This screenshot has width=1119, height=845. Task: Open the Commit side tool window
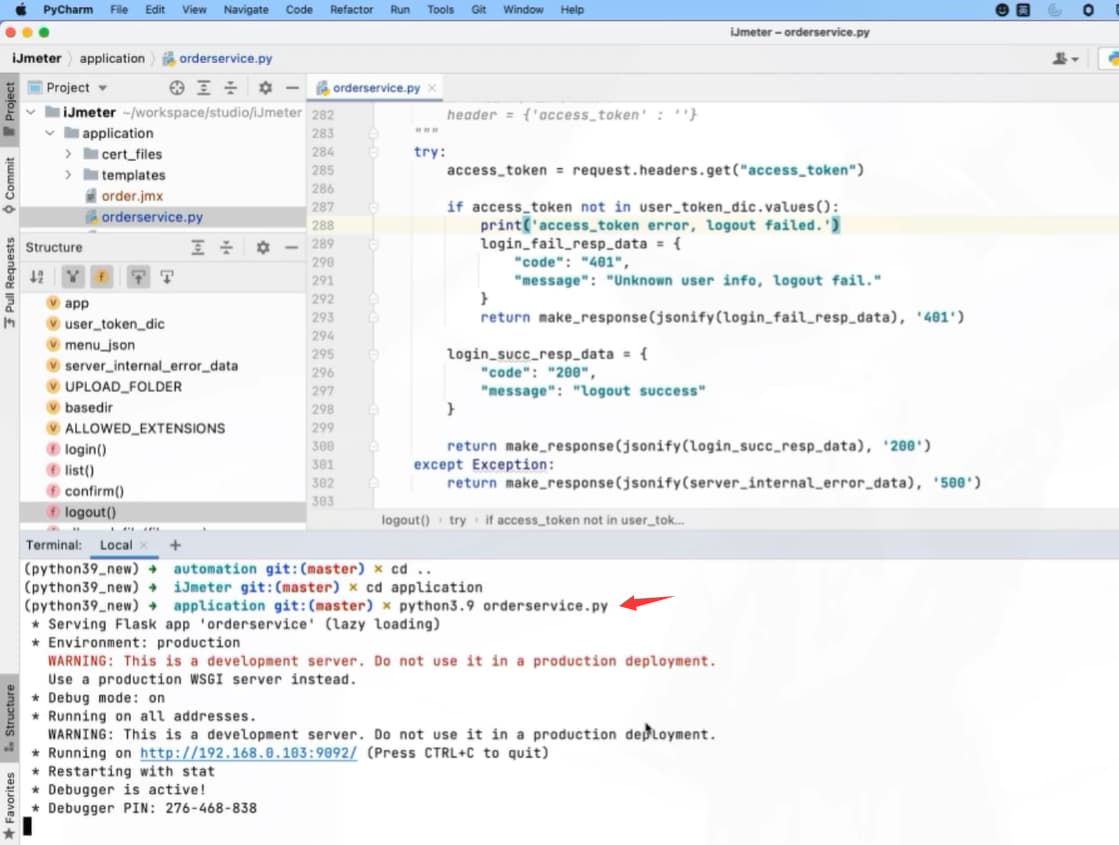coord(9,184)
